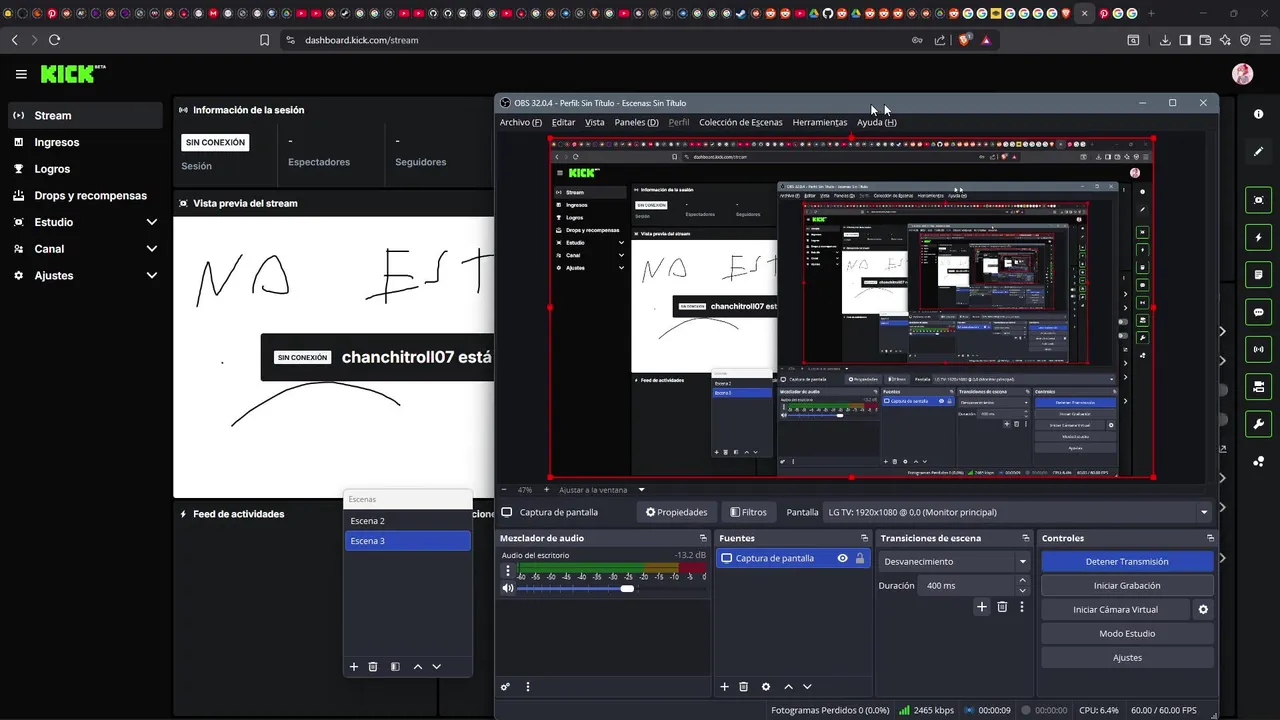
Task: Toggle visibility of the Captura de pantalla source
Action: tap(843, 559)
